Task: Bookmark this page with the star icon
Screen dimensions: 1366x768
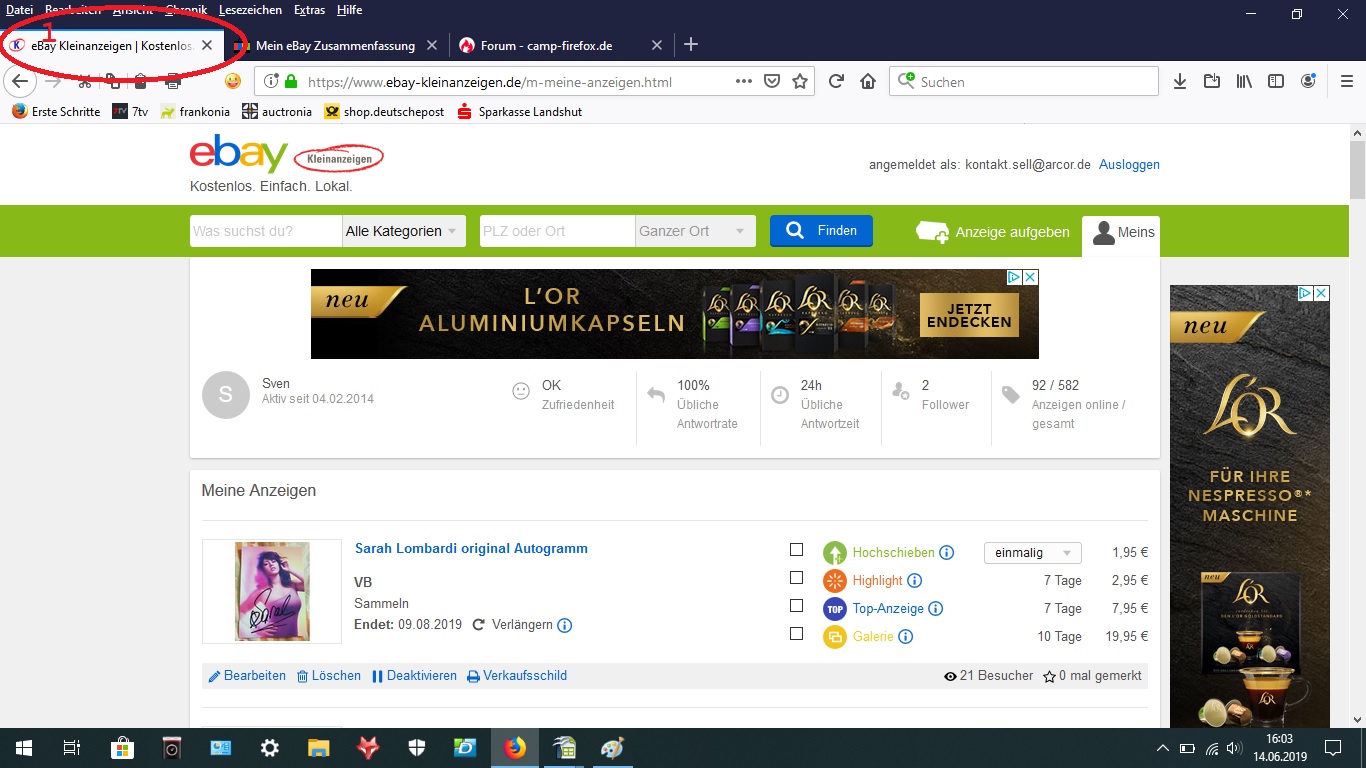Action: pos(800,81)
